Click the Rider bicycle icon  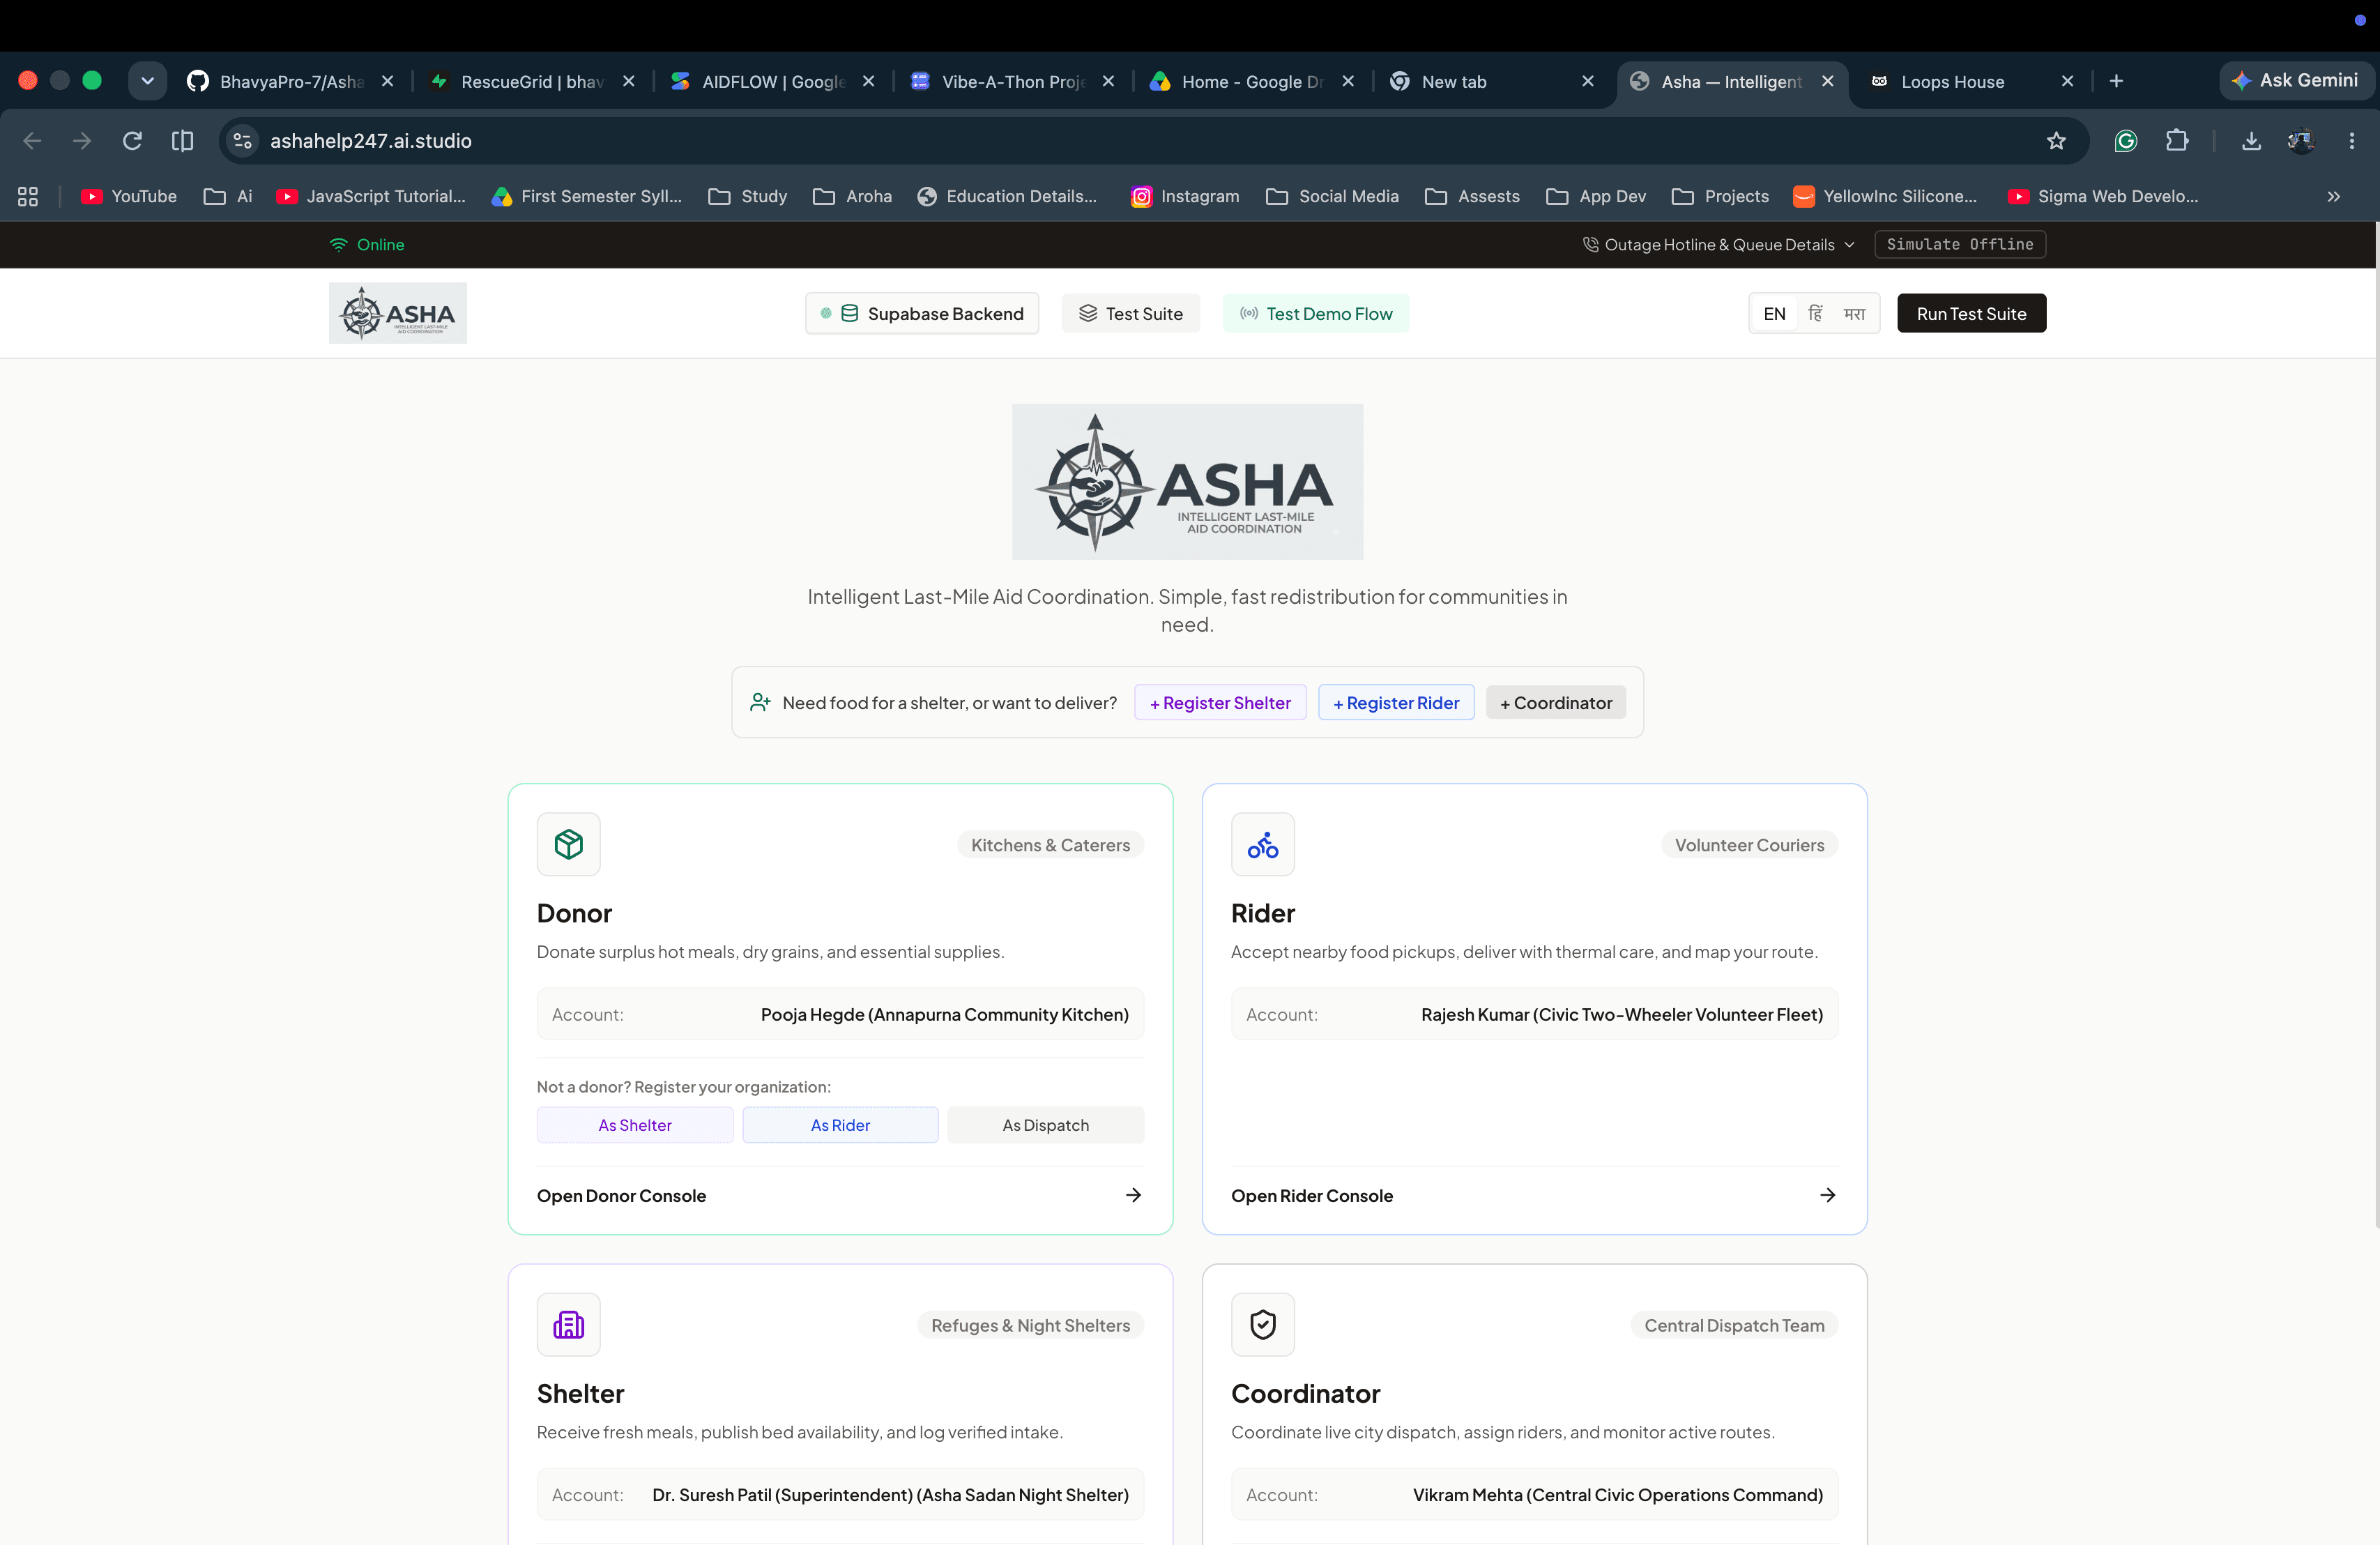1262,844
